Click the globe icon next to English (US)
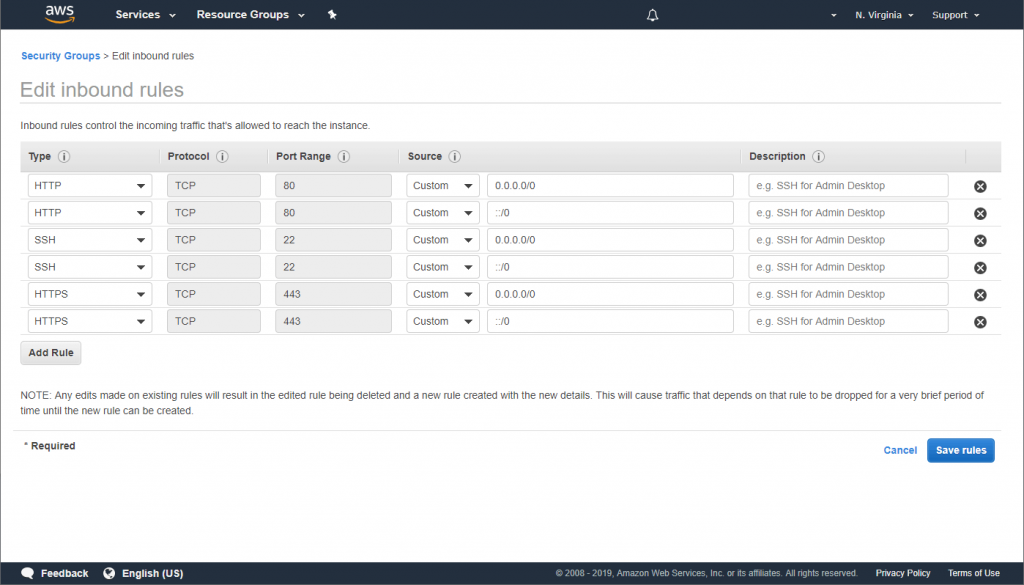This screenshot has height=585, width=1024. coord(108,572)
